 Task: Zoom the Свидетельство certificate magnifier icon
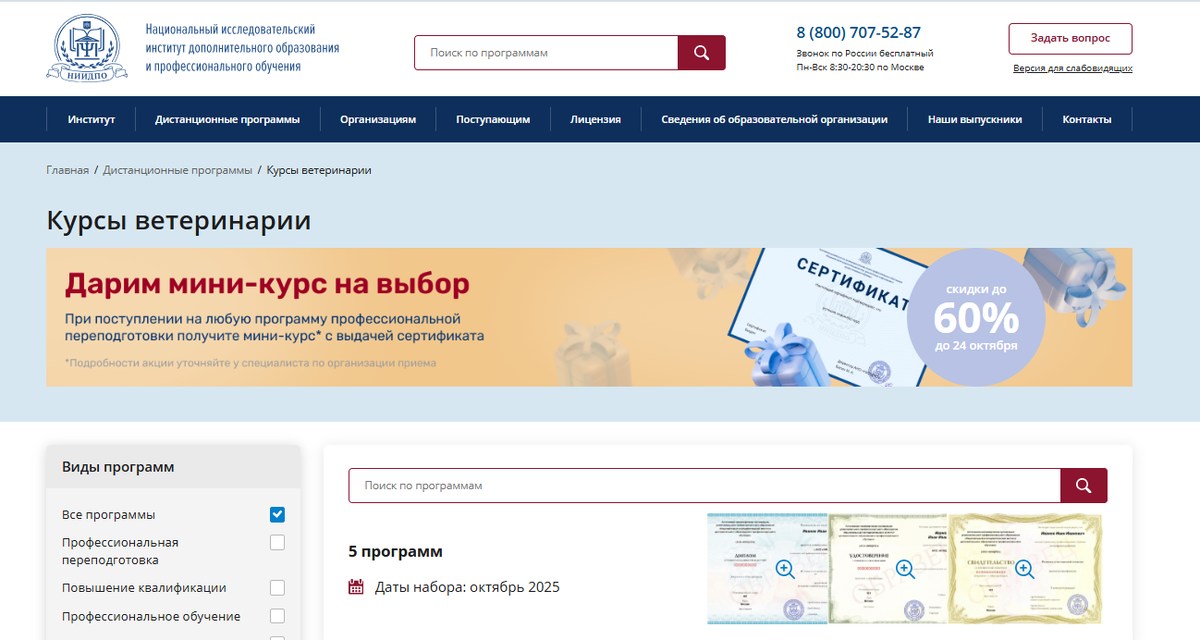point(1026,569)
